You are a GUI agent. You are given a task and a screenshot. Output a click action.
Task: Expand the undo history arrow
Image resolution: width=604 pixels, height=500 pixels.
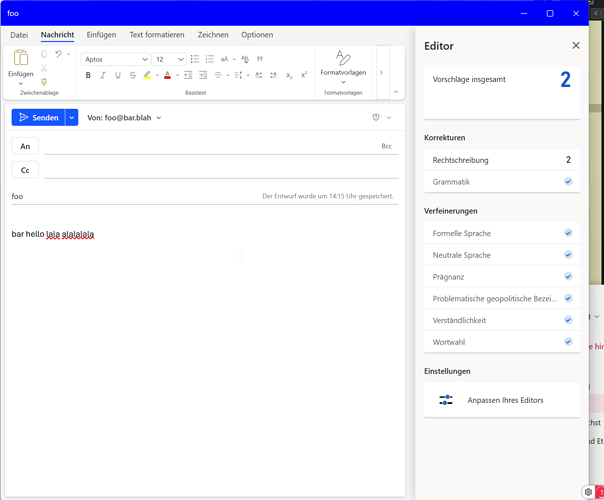pos(69,54)
